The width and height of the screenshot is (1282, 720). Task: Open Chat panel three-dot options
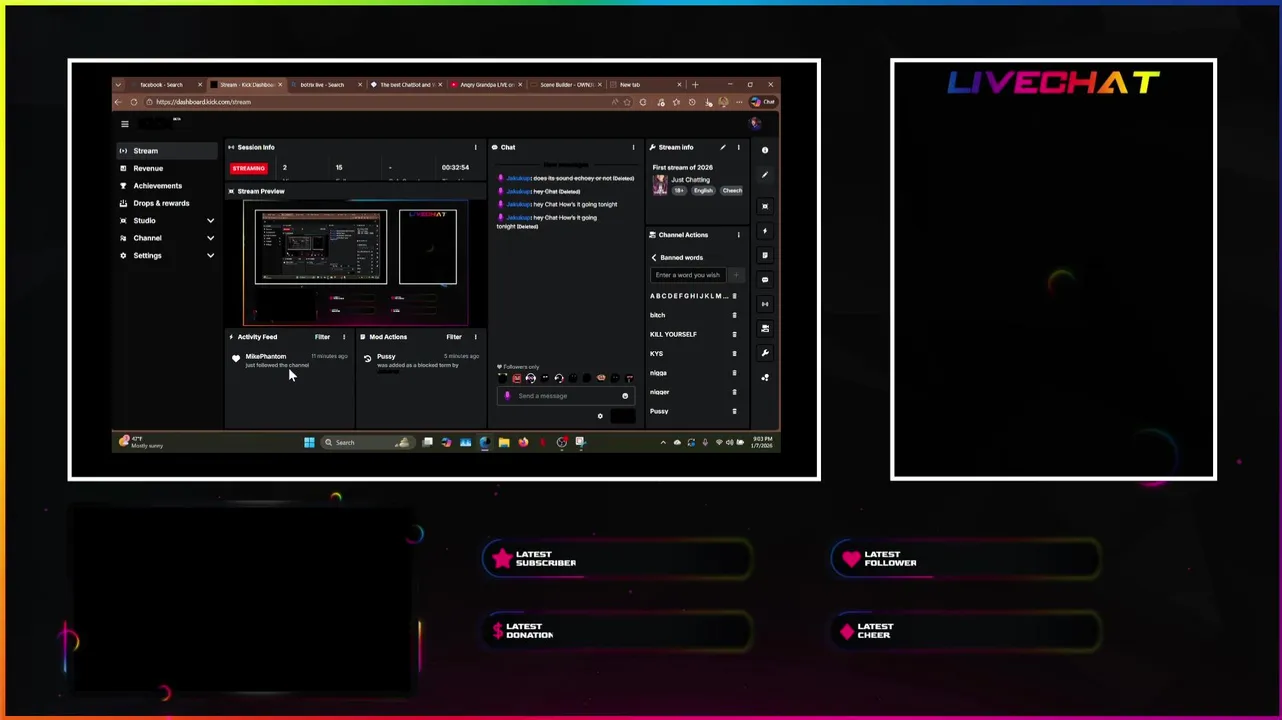pos(633,147)
